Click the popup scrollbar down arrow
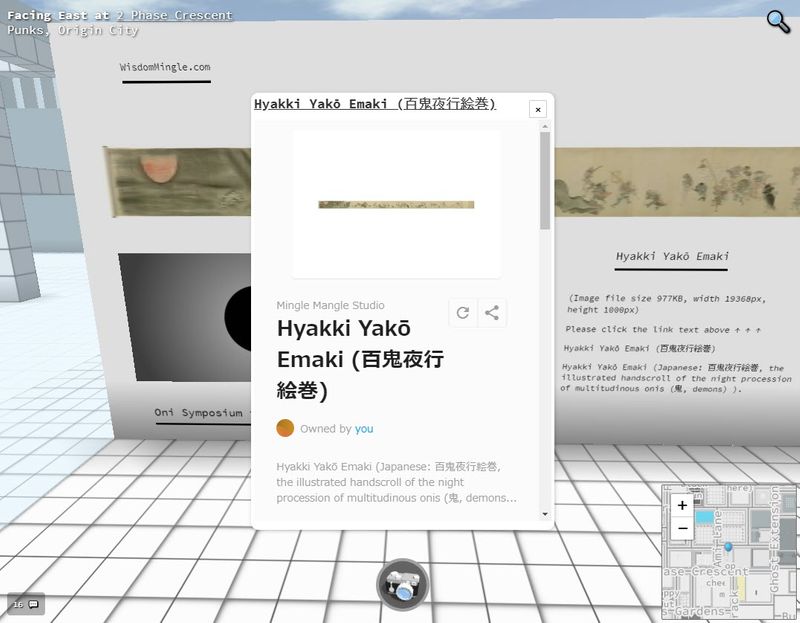Image resolution: width=800 pixels, height=623 pixels. [x=545, y=514]
